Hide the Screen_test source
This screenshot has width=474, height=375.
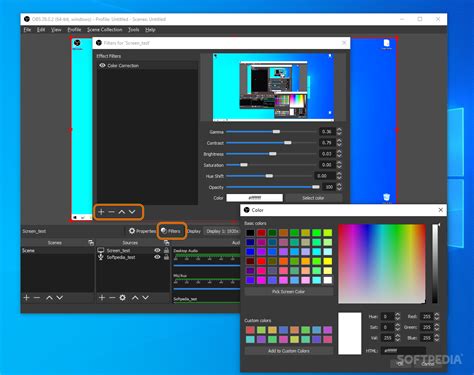pyautogui.click(x=157, y=250)
